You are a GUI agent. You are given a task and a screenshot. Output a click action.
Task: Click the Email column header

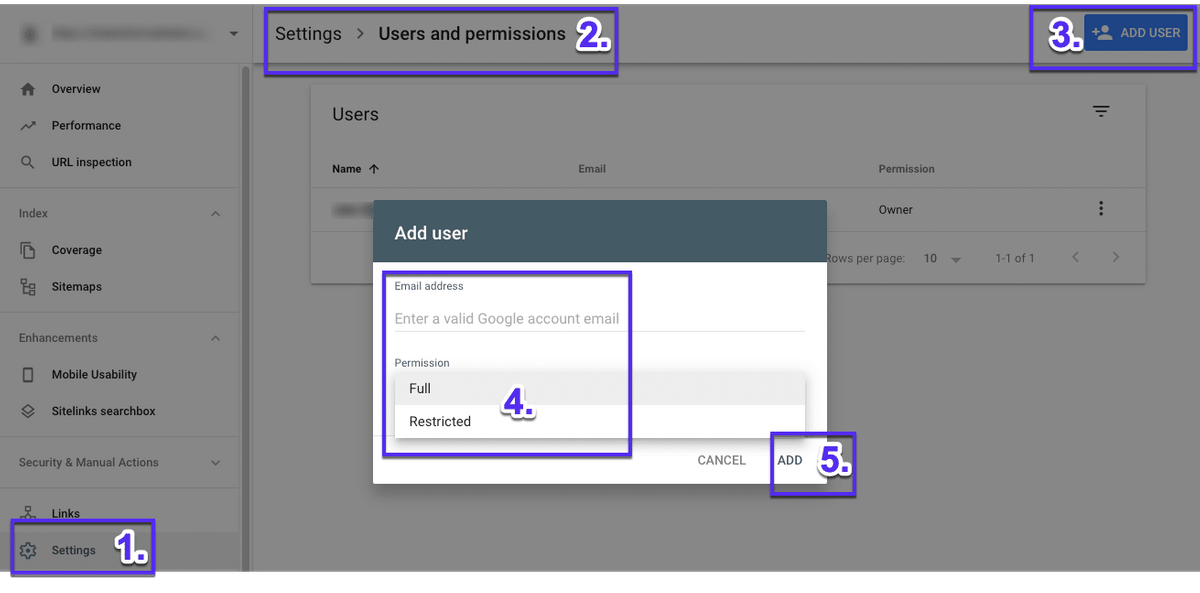click(592, 169)
